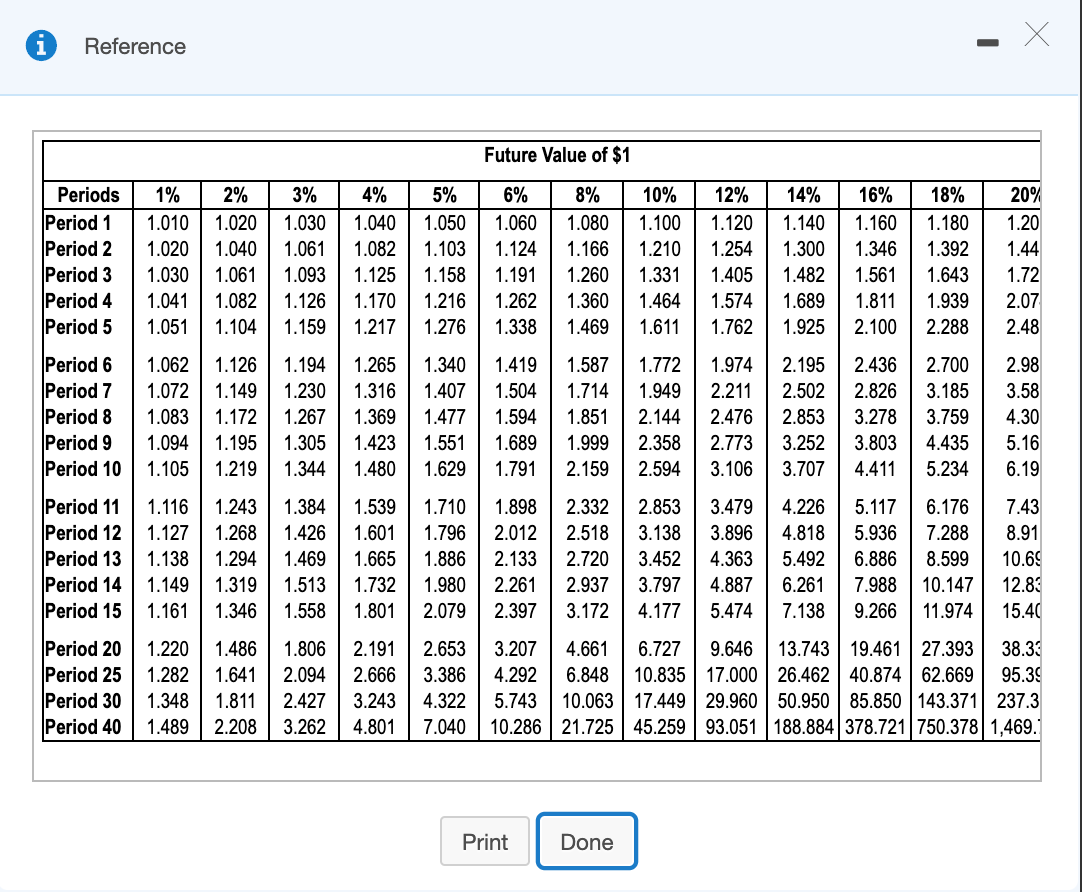This screenshot has width=1082, height=892.
Task: Click the Period 25 row label
Action: (x=83, y=675)
